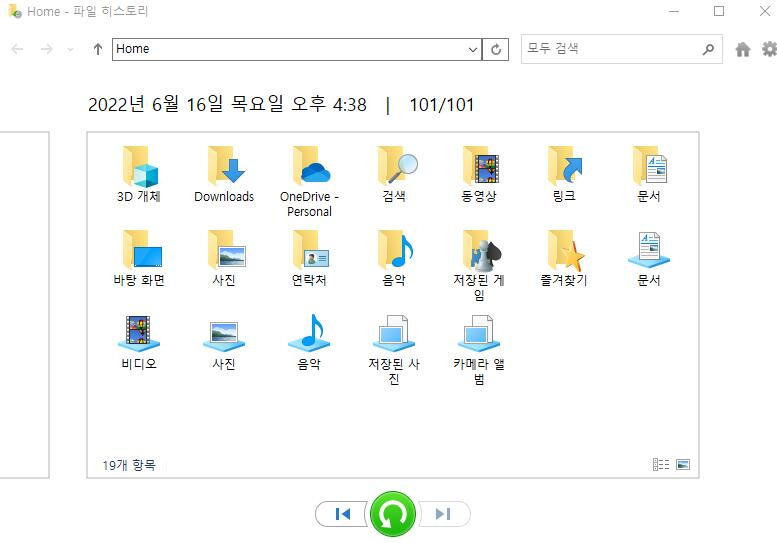This screenshot has width=777, height=543.
Task: Open the 저장된 게임 folder
Action: pos(479,265)
